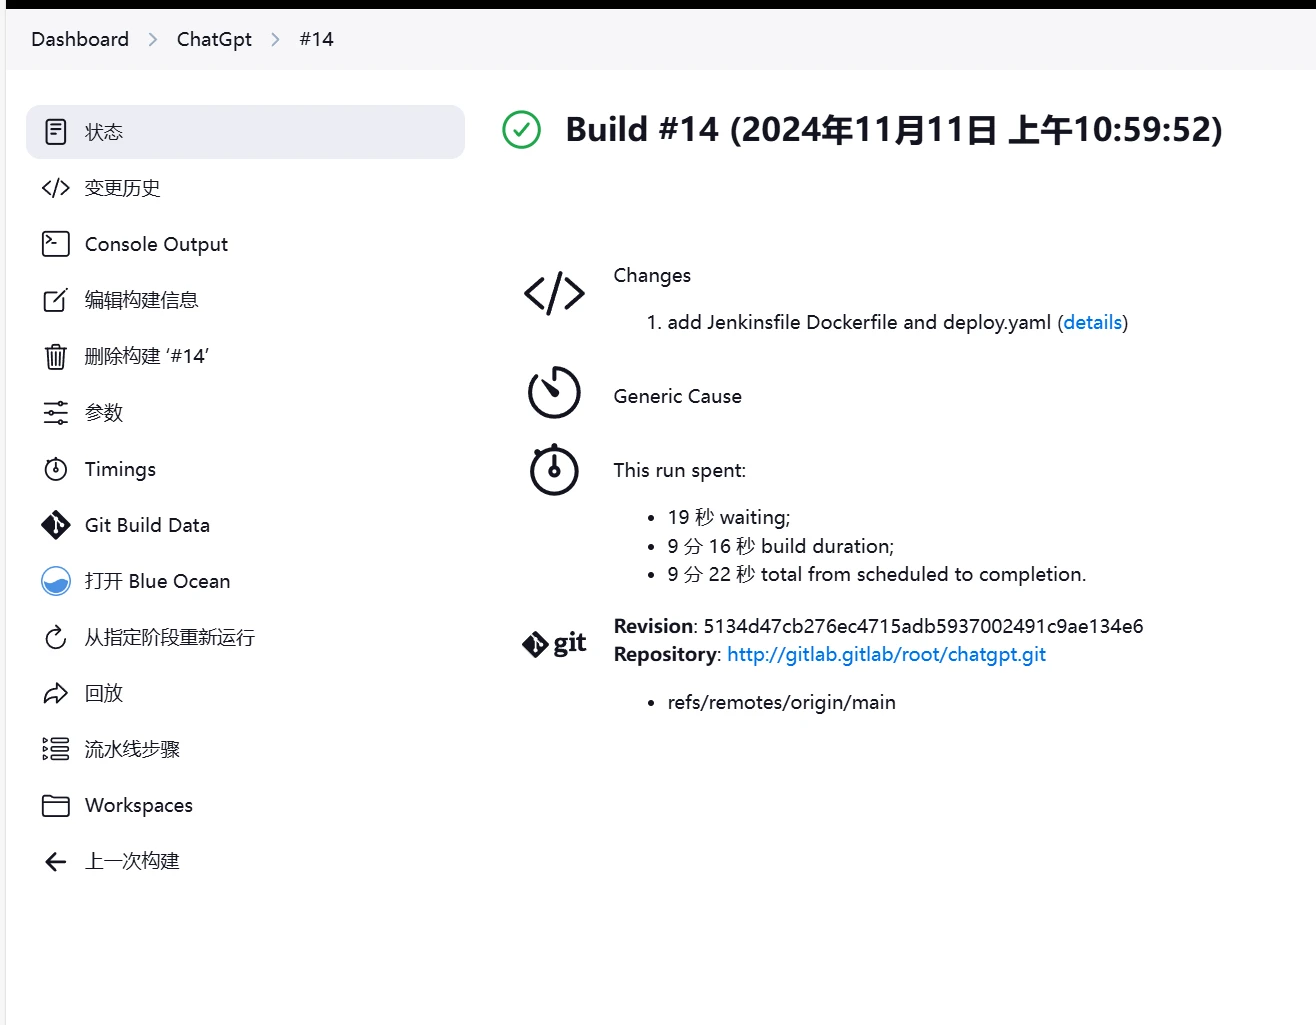Go to ChatGpt project in breadcrumb
The width and height of the screenshot is (1316, 1025).
coord(214,39)
